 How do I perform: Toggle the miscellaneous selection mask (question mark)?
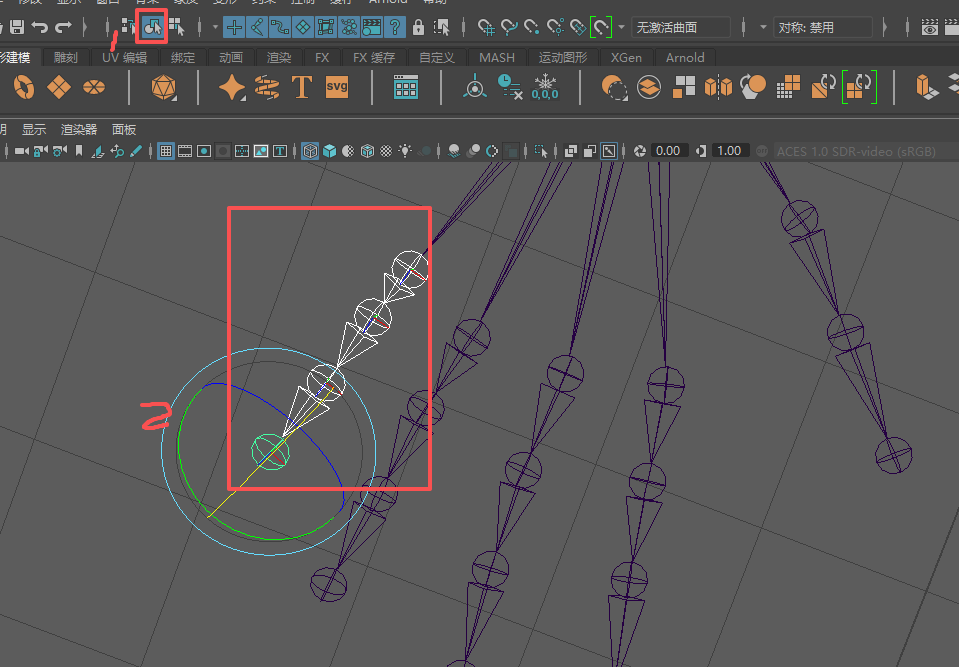pyautogui.click(x=395, y=27)
